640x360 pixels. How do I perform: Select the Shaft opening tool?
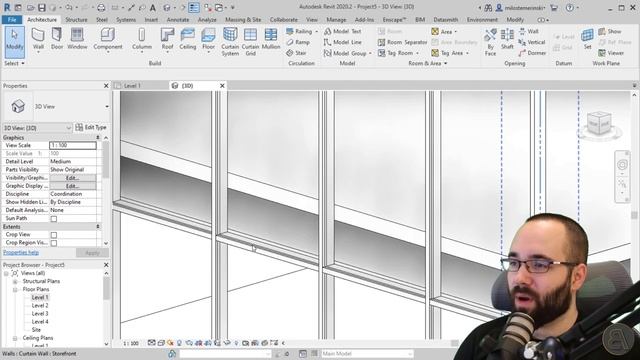pyautogui.click(x=507, y=40)
